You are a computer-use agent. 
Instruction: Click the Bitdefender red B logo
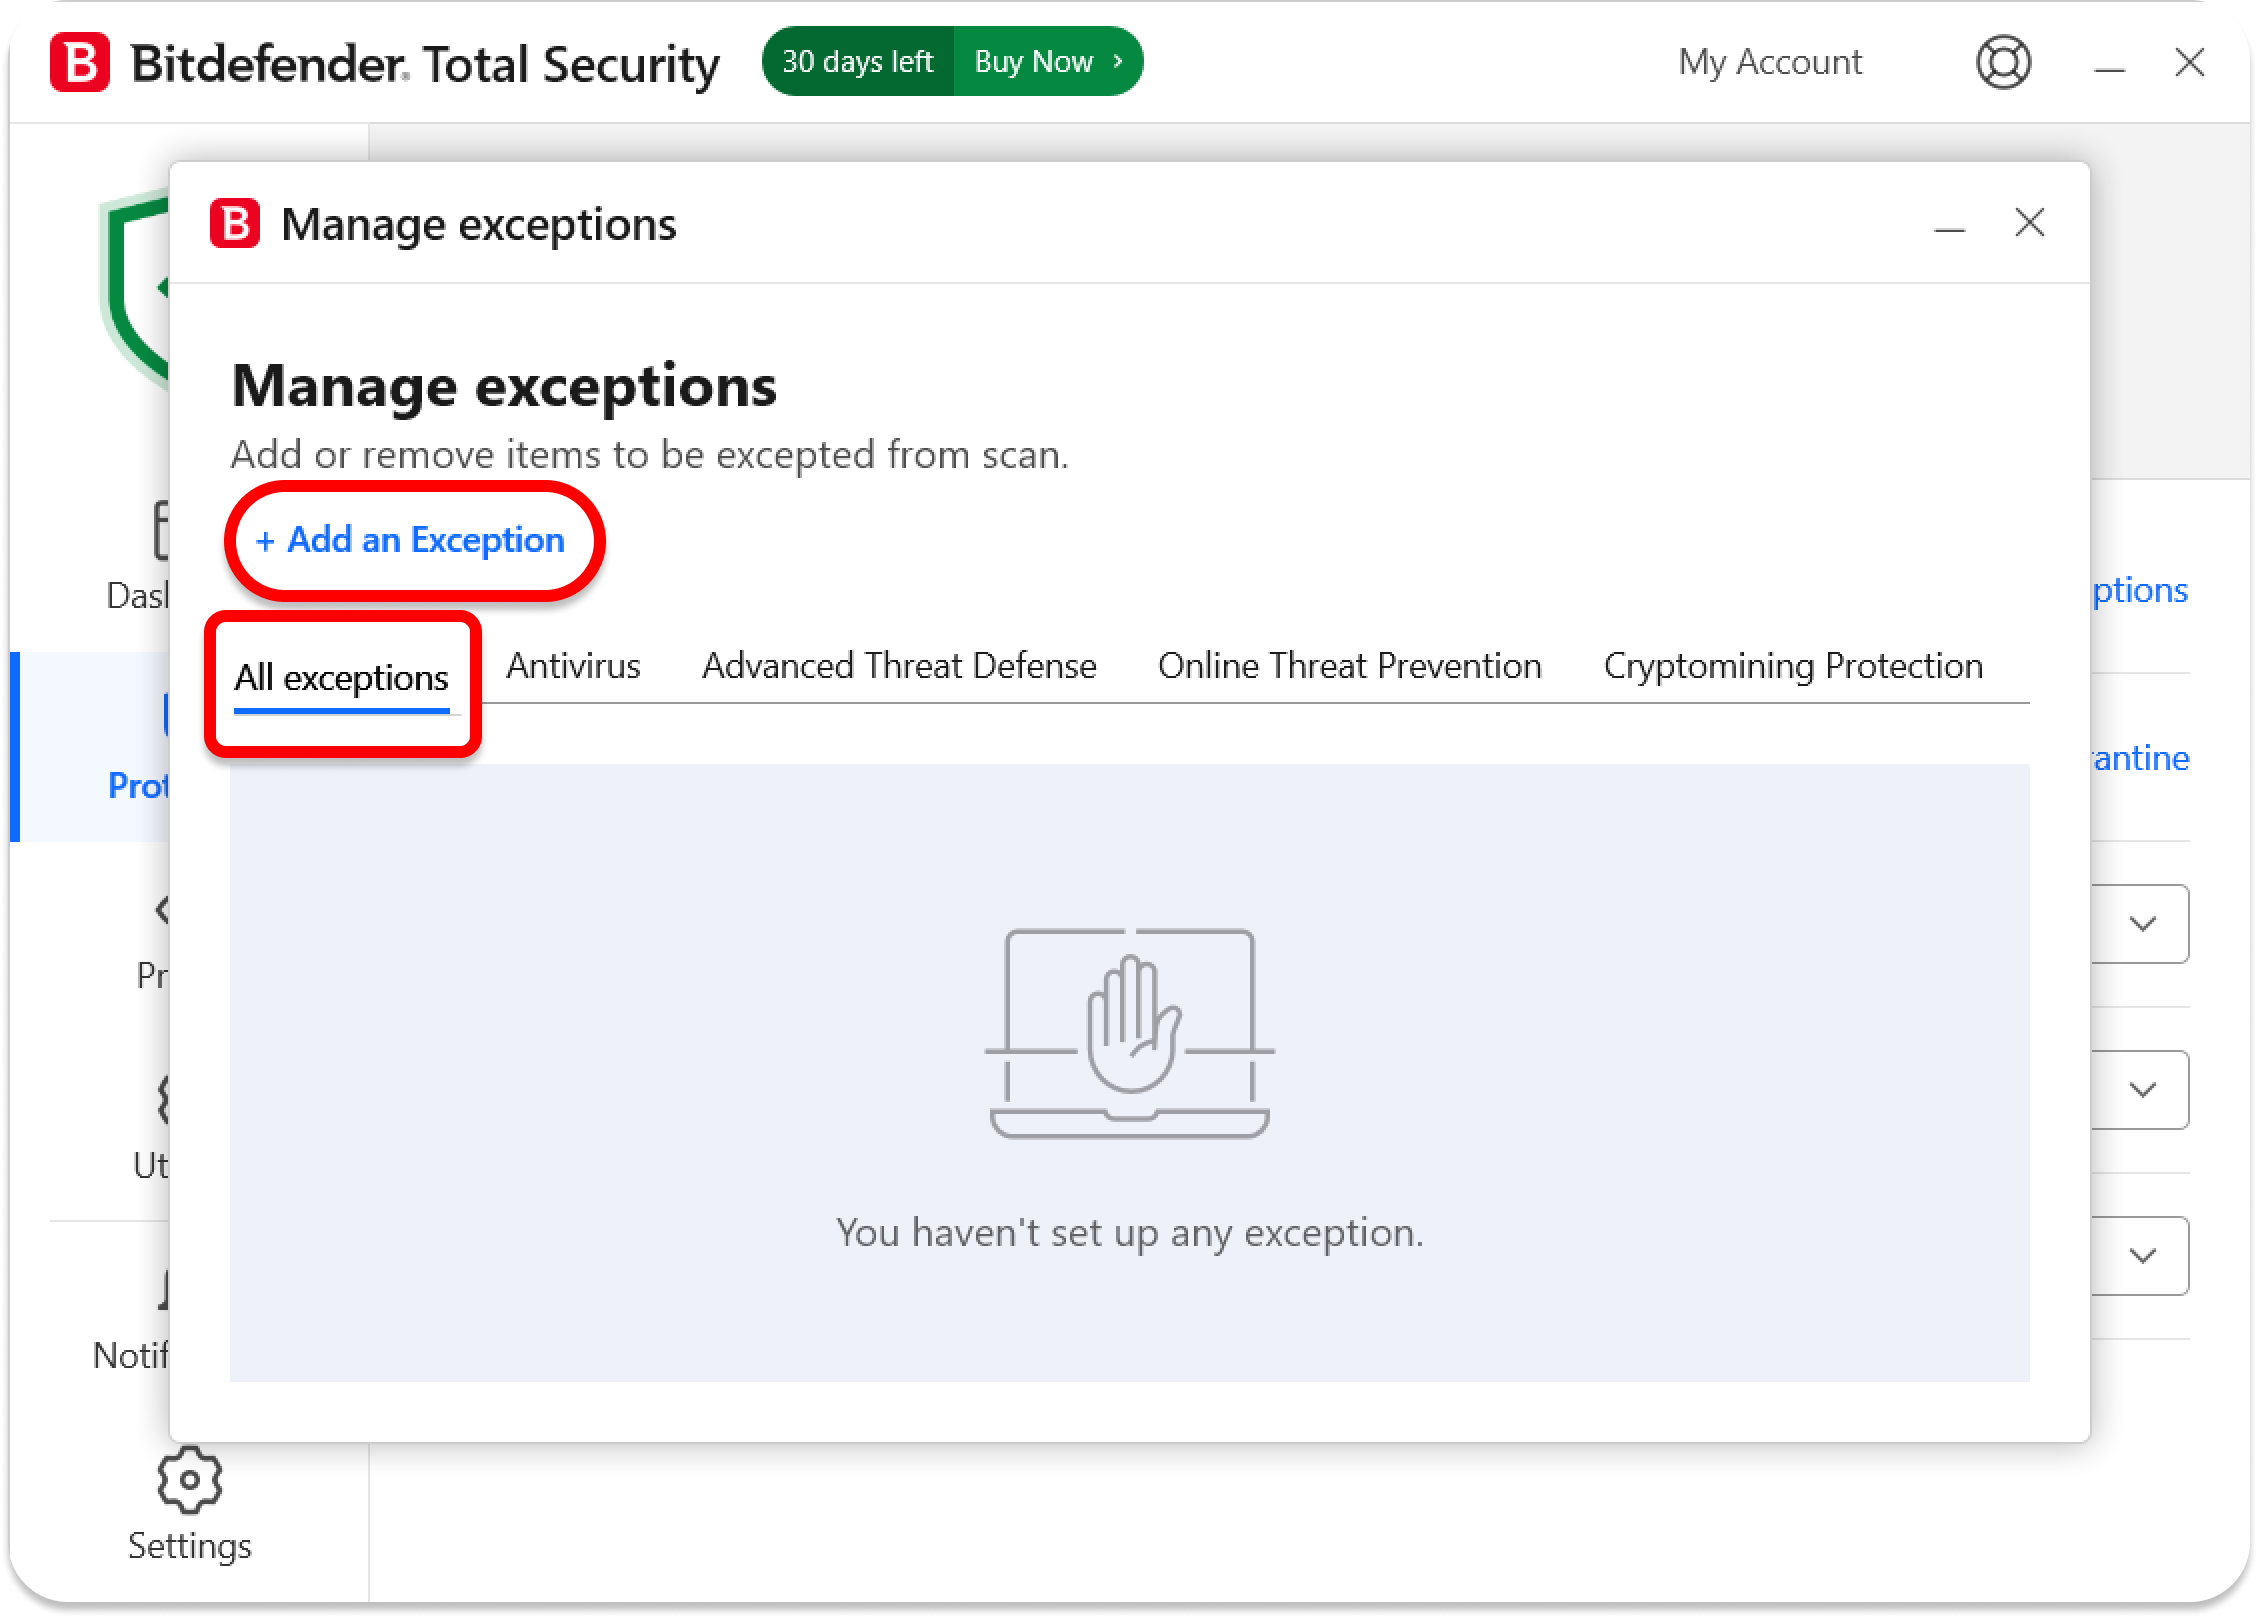coord(80,62)
